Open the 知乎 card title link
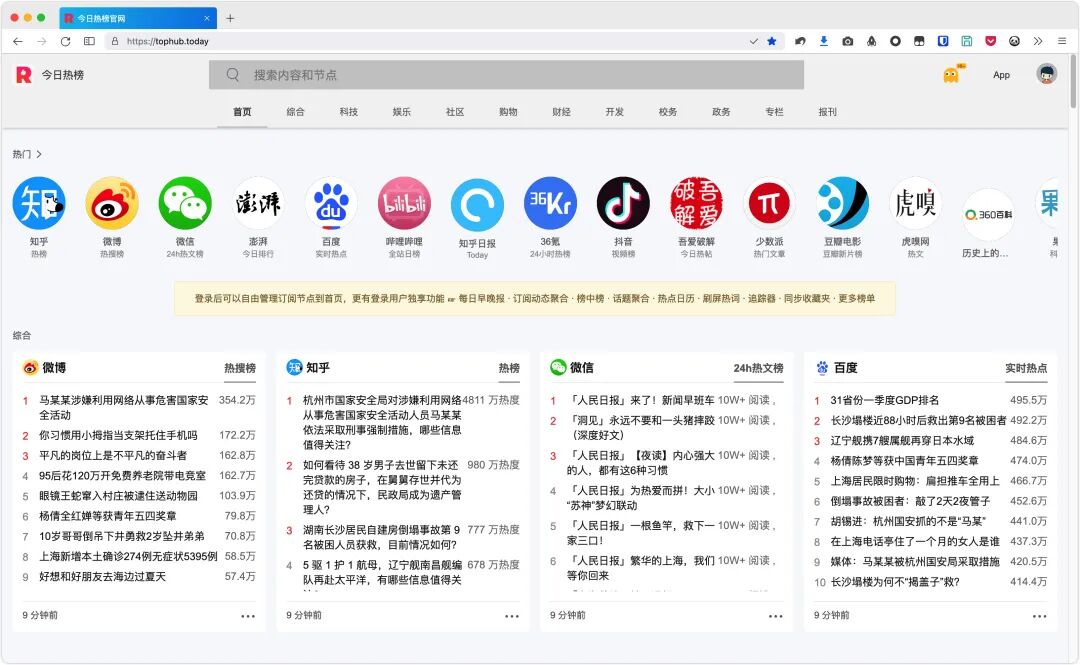Viewport: 1080px width, 665px height. [318, 367]
